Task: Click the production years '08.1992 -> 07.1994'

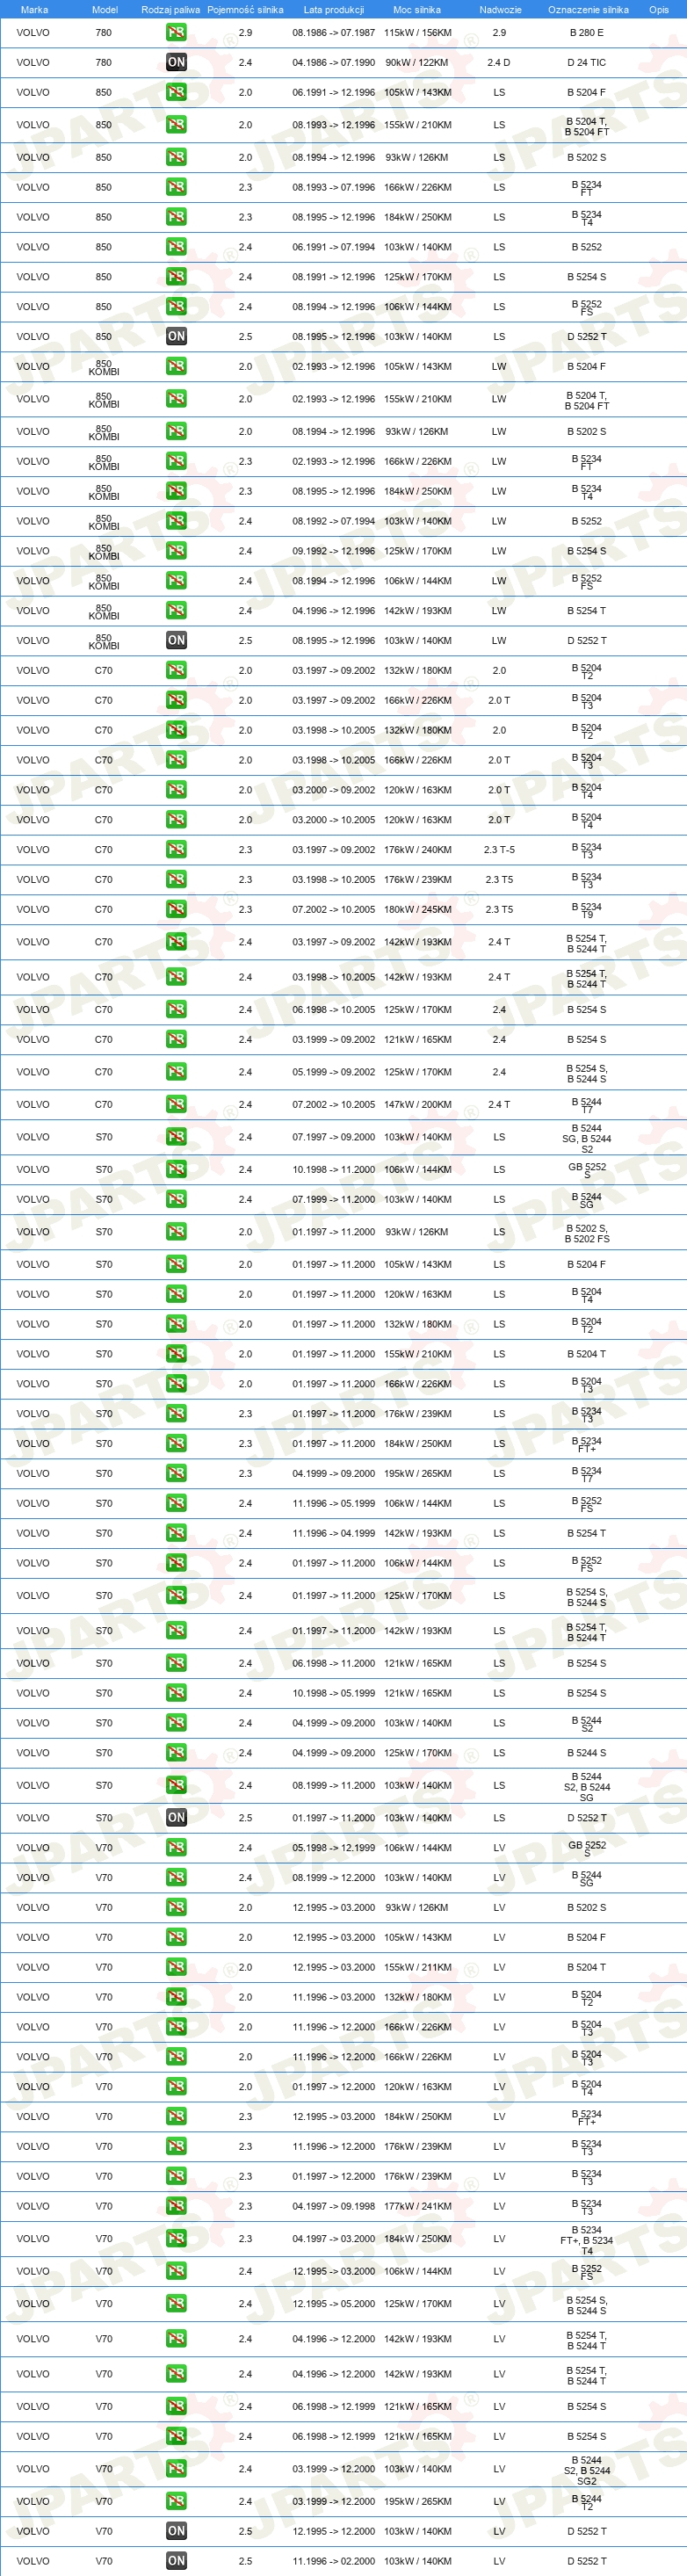Action: (x=333, y=520)
